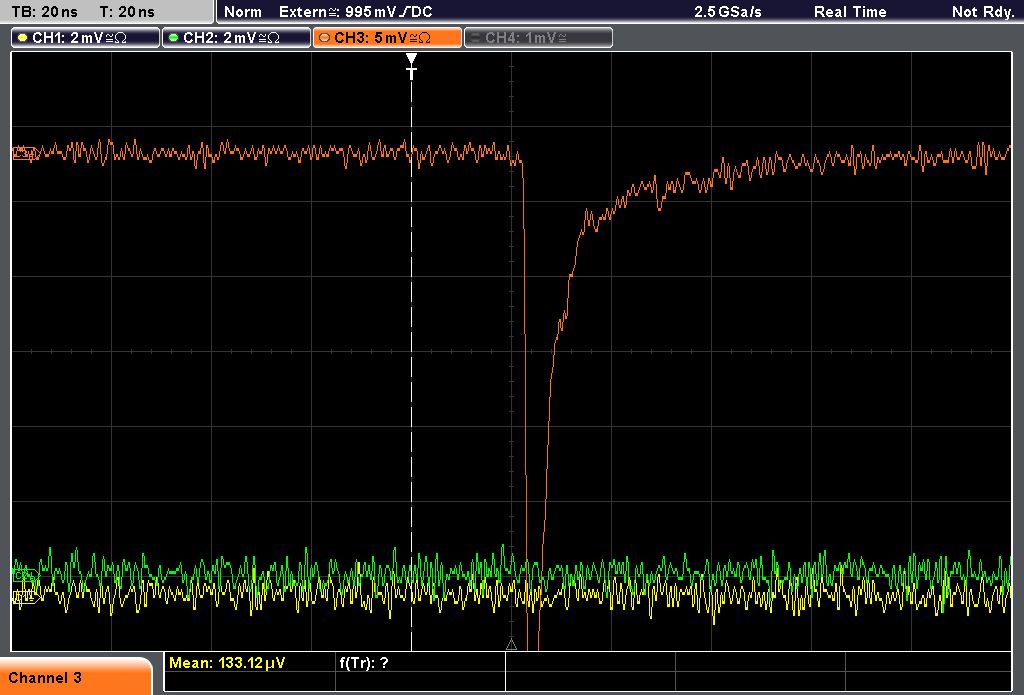Click the trigger position triangle at grid bottom
1024x695 pixels.
(x=511, y=645)
